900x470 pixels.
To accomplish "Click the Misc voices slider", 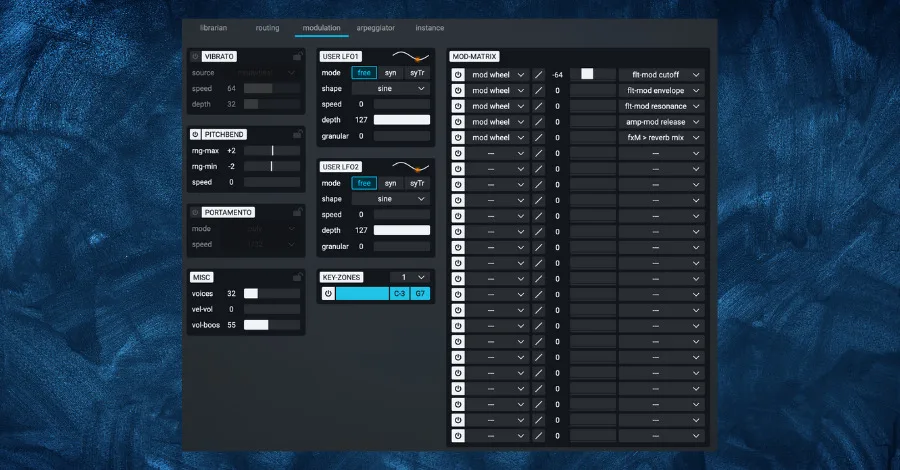I will [x=272, y=293].
